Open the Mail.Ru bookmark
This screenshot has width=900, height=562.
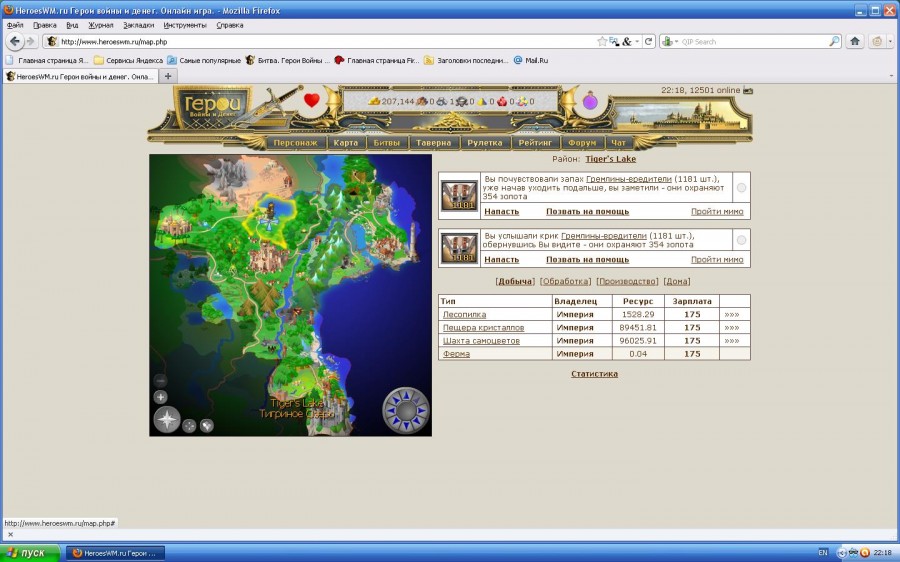(530, 60)
